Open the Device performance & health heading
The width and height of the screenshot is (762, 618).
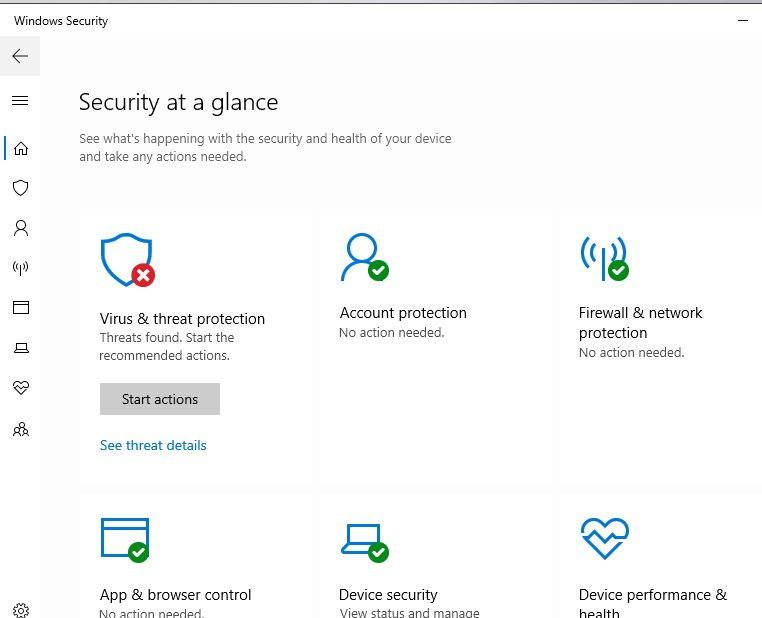pyautogui.click(x=653, y=602)
